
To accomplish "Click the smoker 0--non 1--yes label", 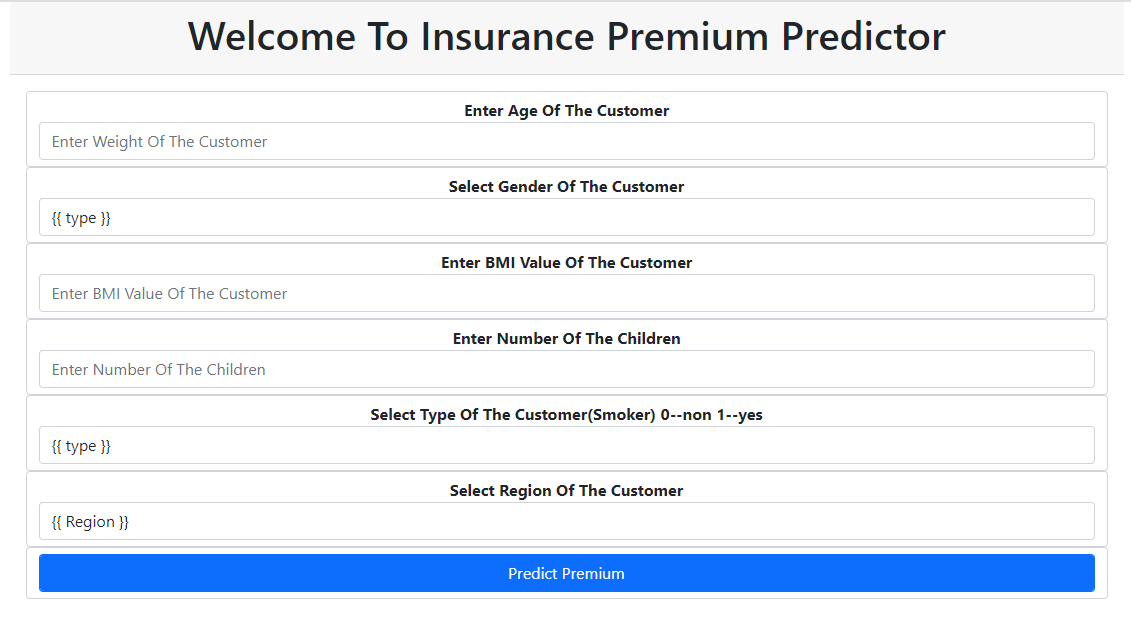I will tap(566, 414).
